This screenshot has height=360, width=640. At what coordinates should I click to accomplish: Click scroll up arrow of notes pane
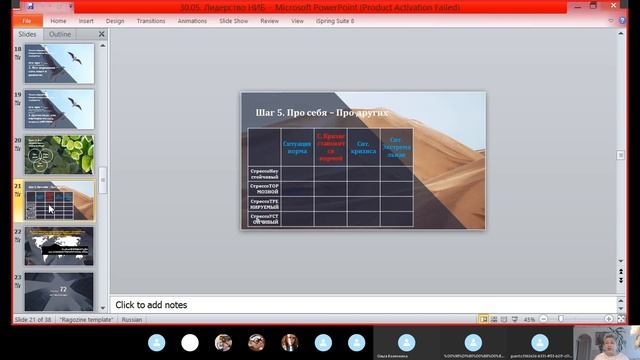click(x=621, y=301)
